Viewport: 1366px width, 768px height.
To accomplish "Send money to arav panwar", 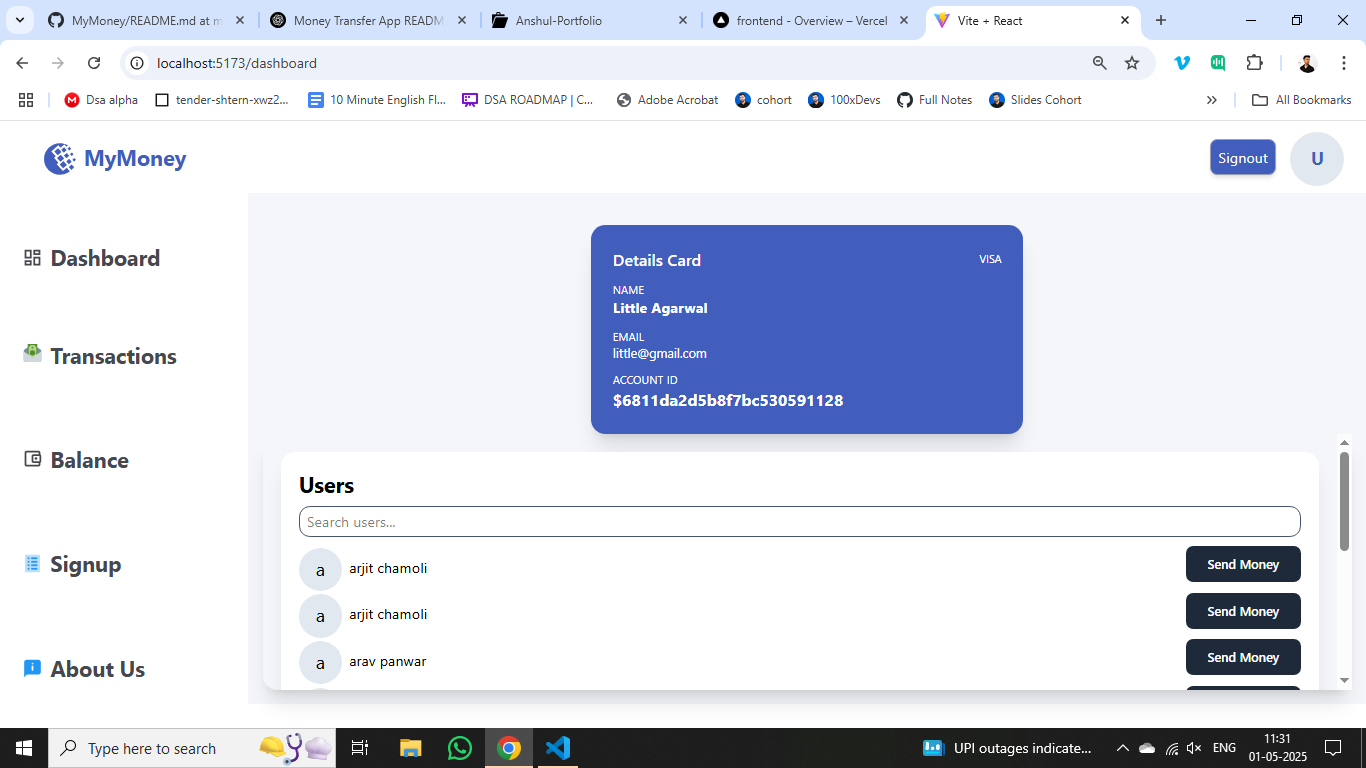I will coord(1242,657).
